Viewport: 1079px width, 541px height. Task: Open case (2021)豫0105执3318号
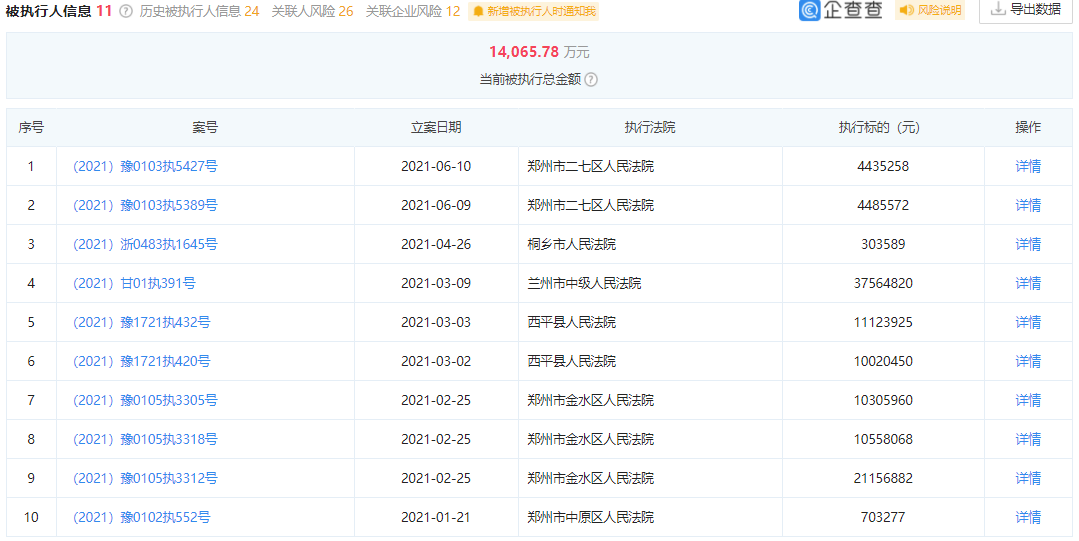[145, 439]
